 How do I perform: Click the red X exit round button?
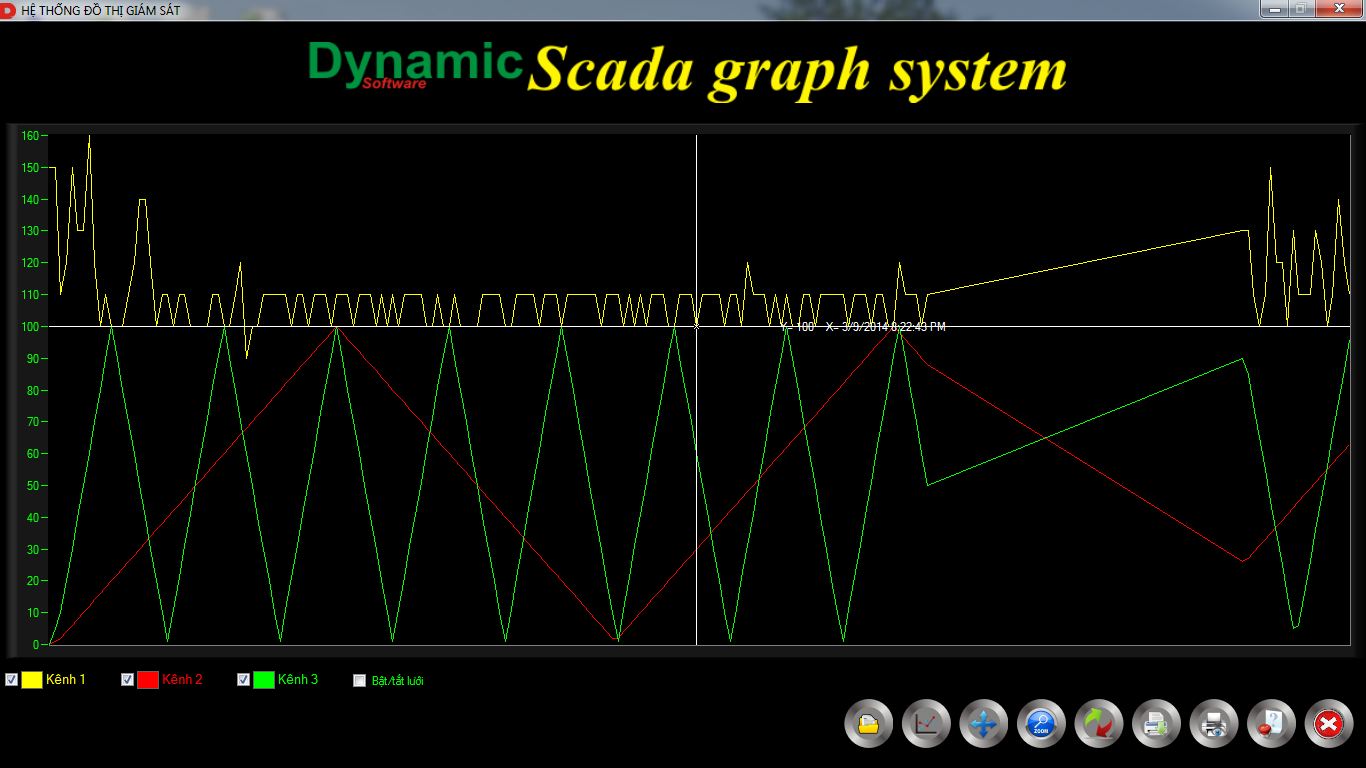pyautogui.click(x=1329, y=724)
